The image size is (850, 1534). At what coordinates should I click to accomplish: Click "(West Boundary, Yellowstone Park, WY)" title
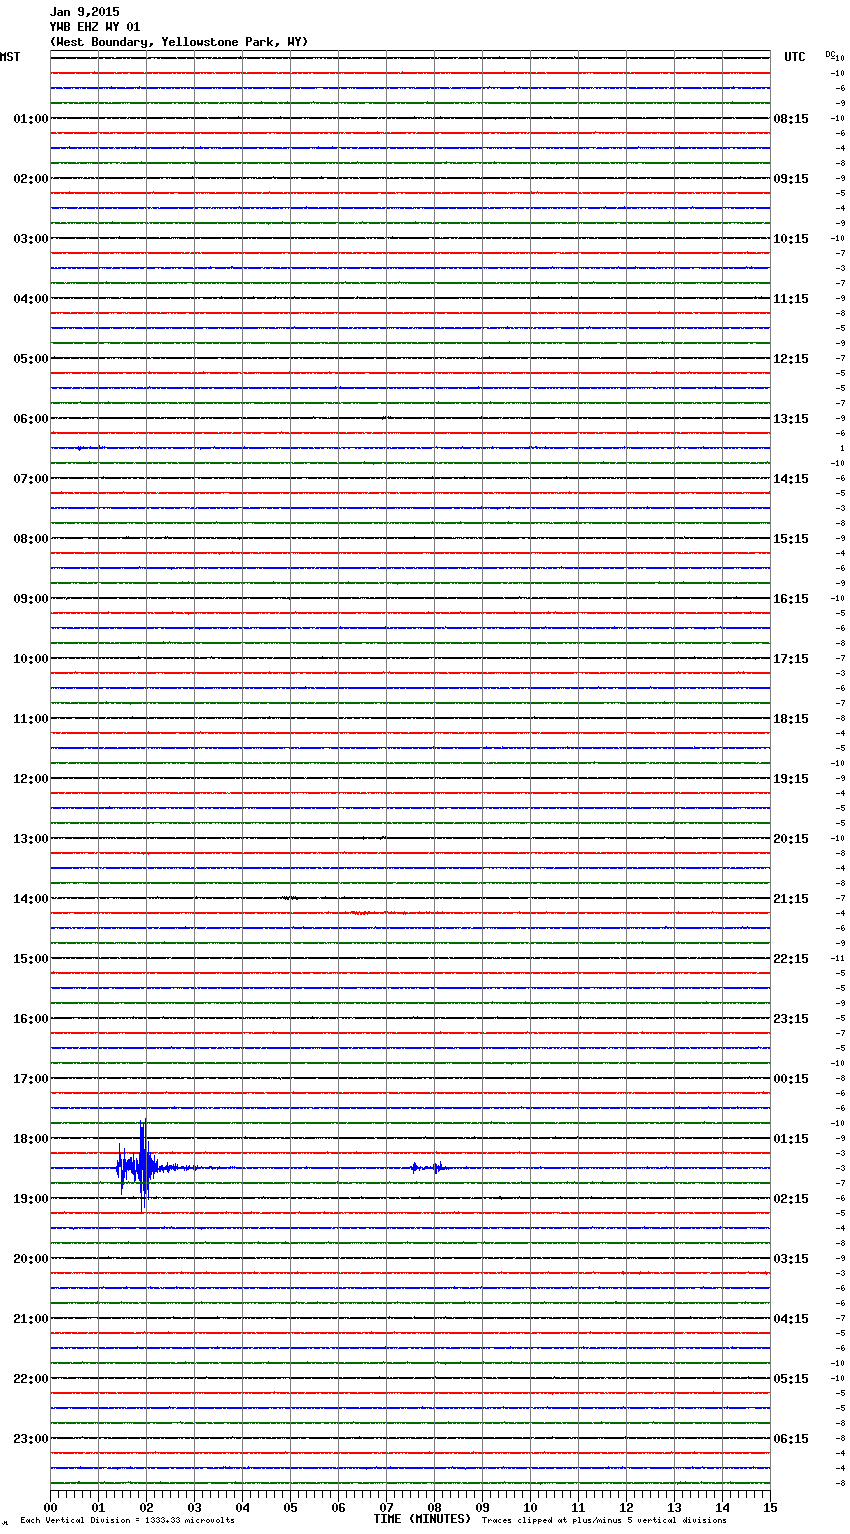[x=179, y=42]
